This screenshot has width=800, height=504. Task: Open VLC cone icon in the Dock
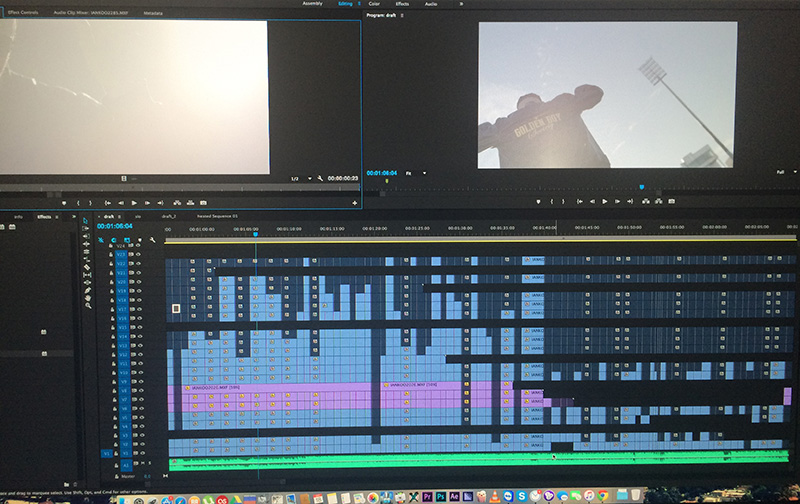[495, 496]
